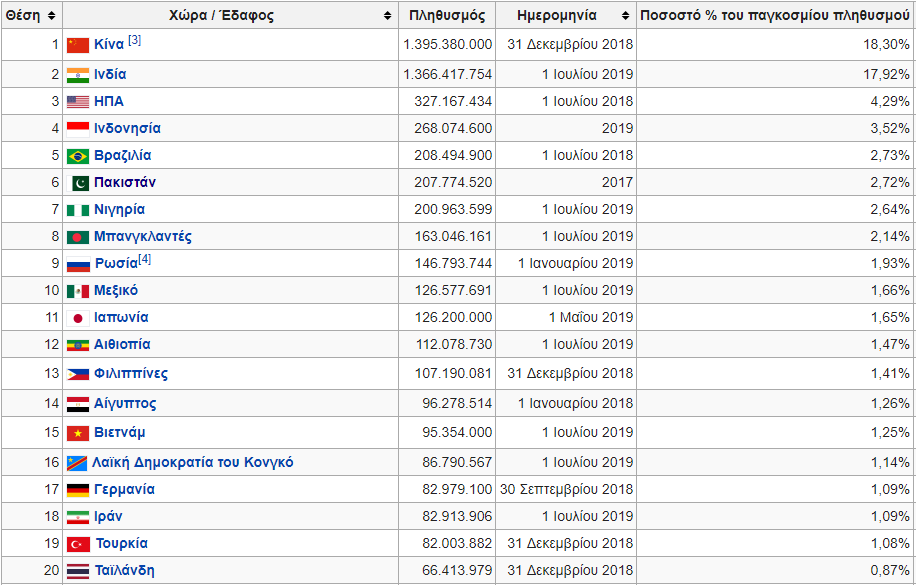916x585 pixels.
Task: Open the Ταϊλάνδη country link
Action: (124, 570)
